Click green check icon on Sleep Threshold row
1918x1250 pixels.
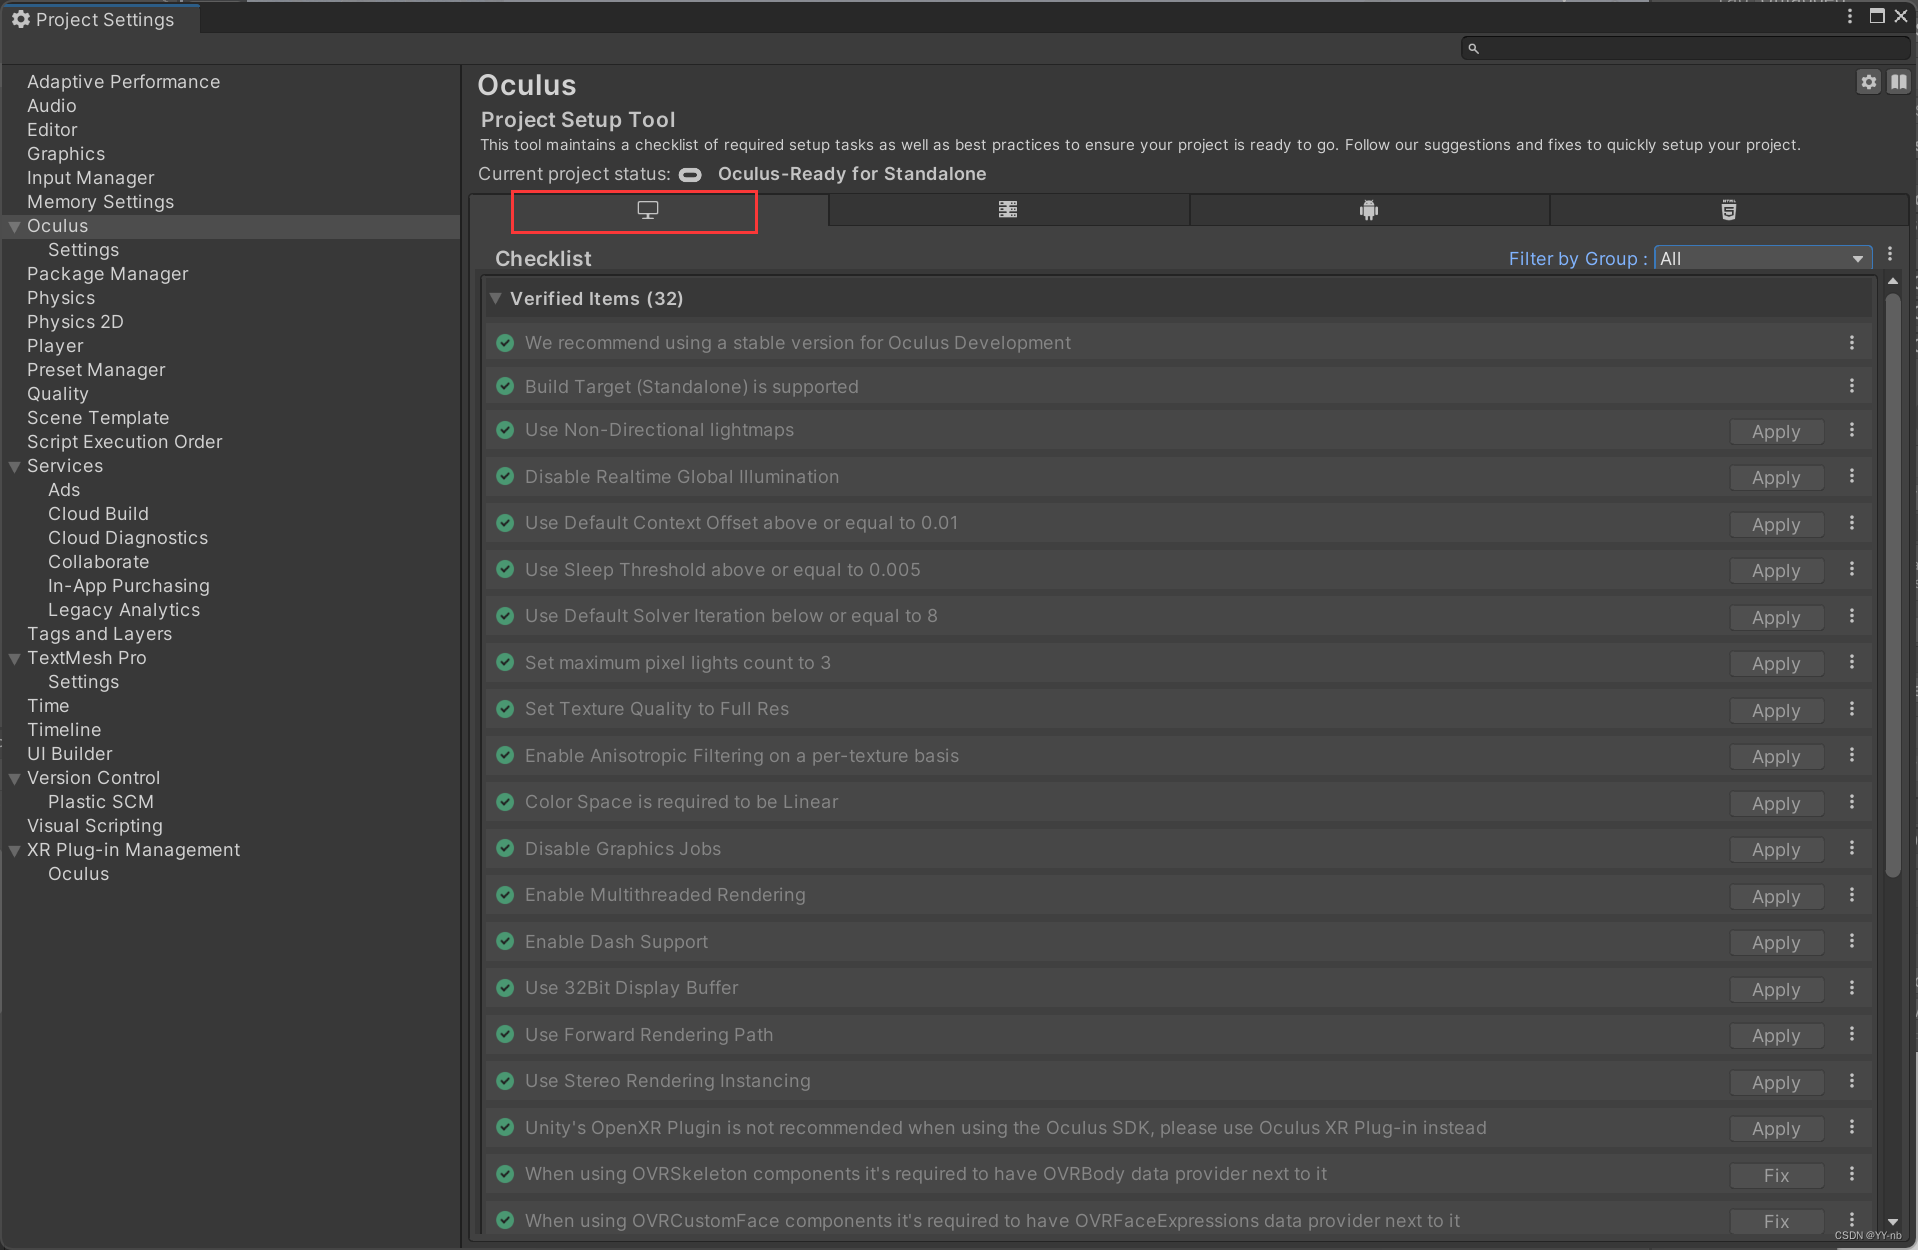[x=505, y=569]
